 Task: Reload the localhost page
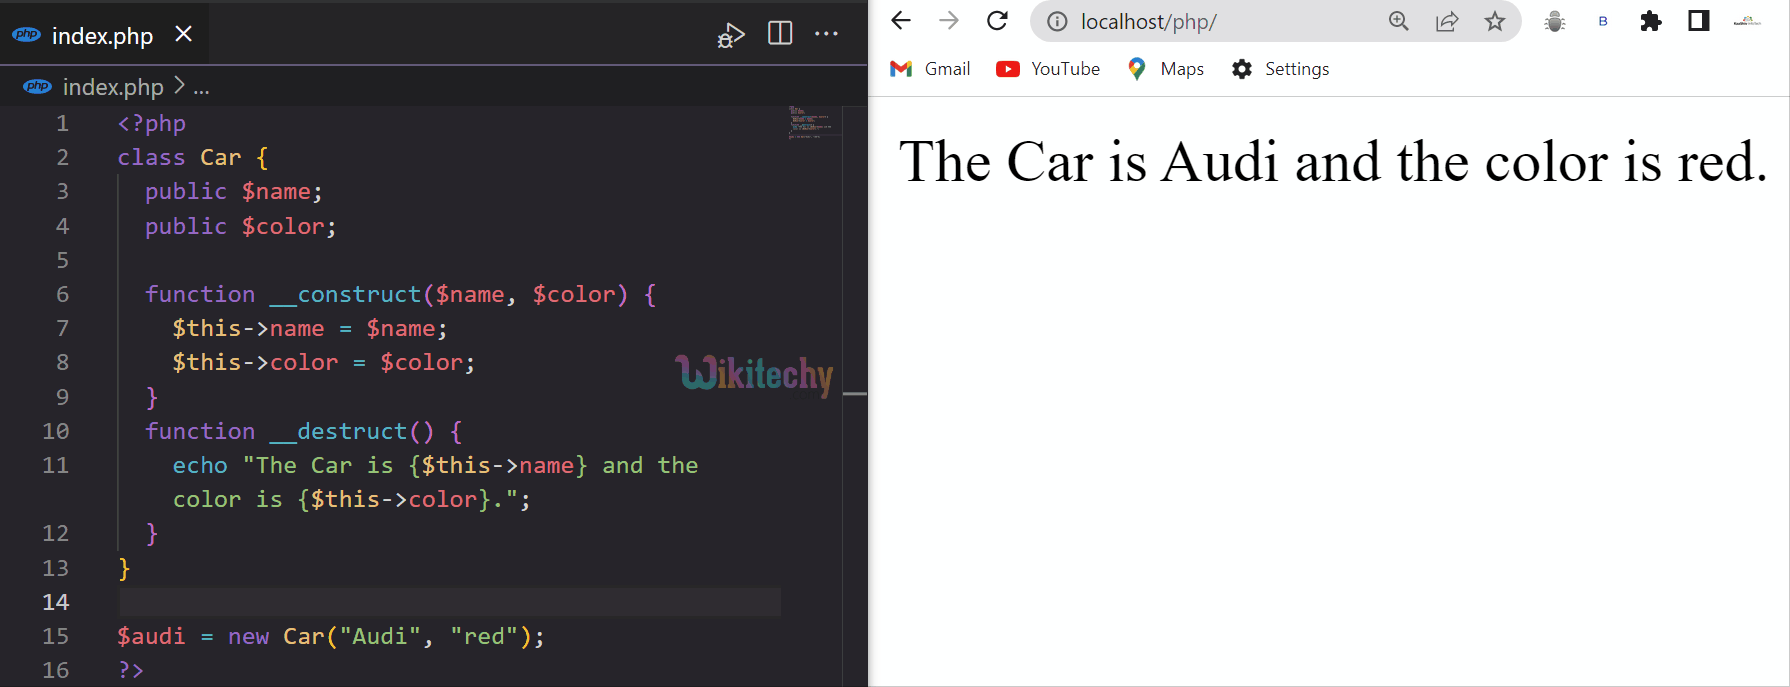997,21
